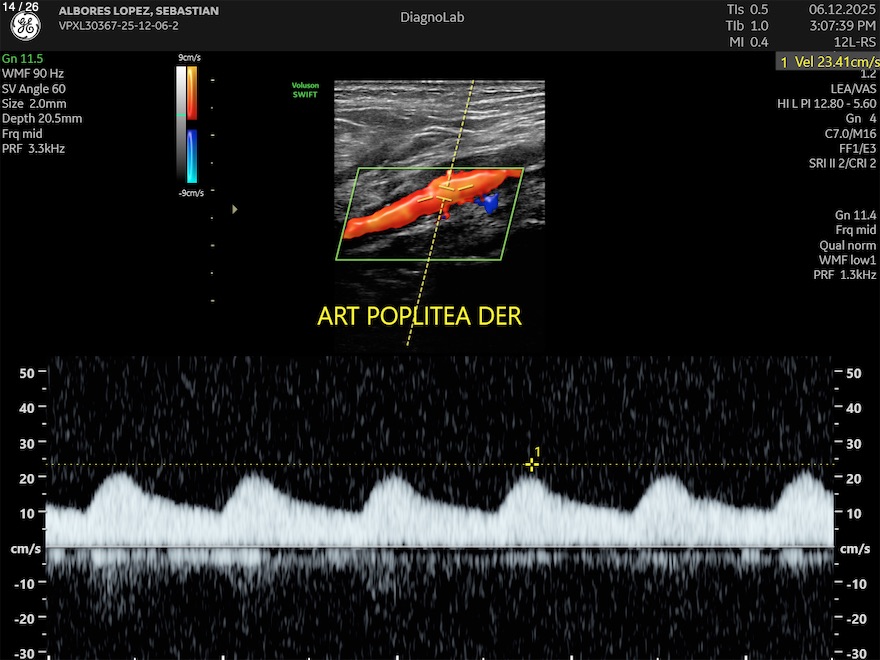Screen dimensions: 880x660
Task: Select the WMF 90 Hz filter parameter
Action: pos(33,74)
